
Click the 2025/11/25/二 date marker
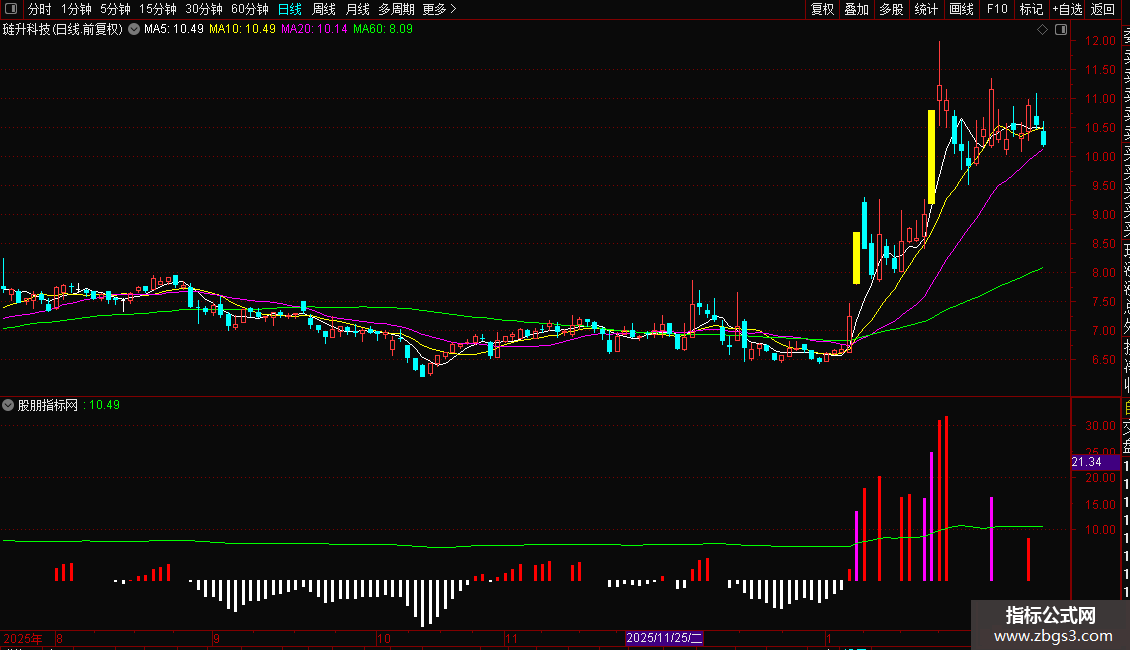(x=664, y=638)
